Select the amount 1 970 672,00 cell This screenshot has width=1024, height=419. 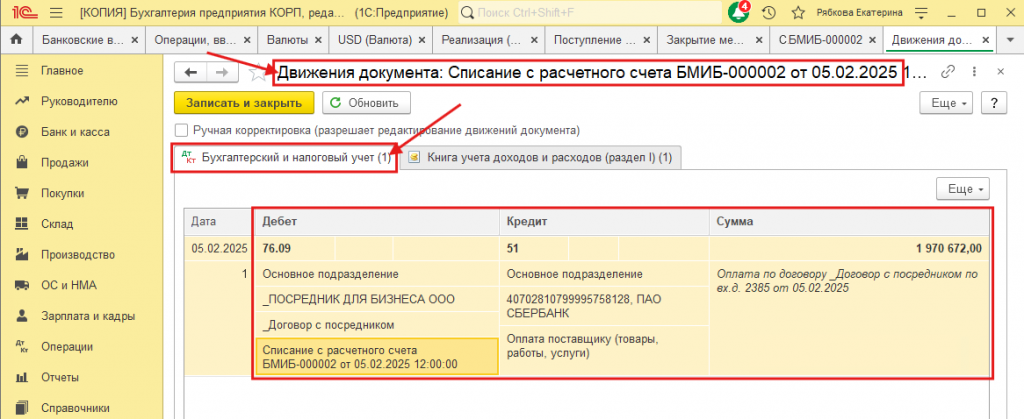(850, 248)
